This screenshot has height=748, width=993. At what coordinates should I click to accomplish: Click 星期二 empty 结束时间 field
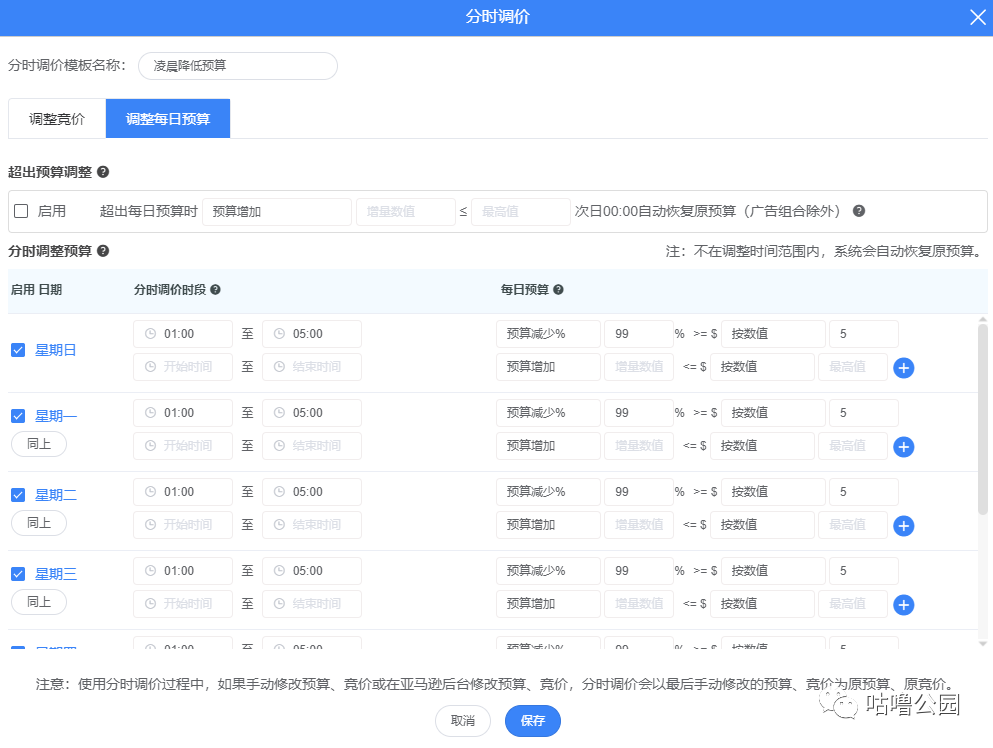point(312,525)
